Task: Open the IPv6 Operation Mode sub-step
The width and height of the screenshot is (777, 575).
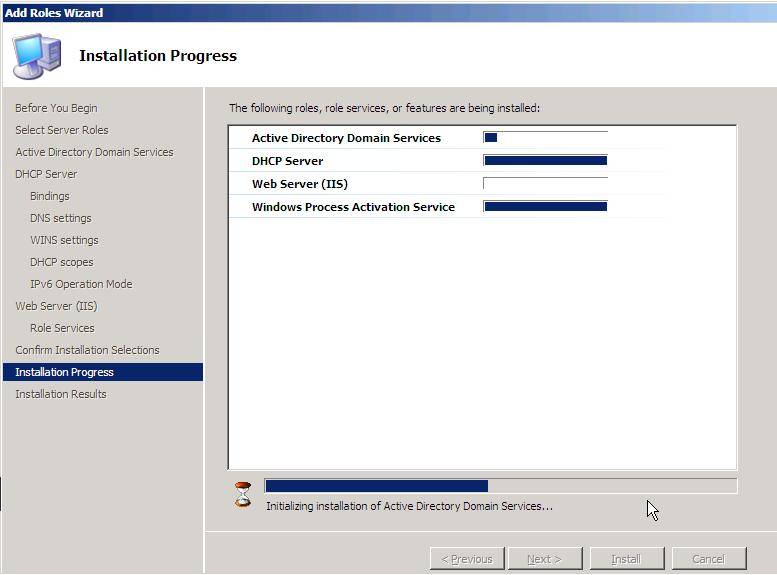Action: coord(81,284)
